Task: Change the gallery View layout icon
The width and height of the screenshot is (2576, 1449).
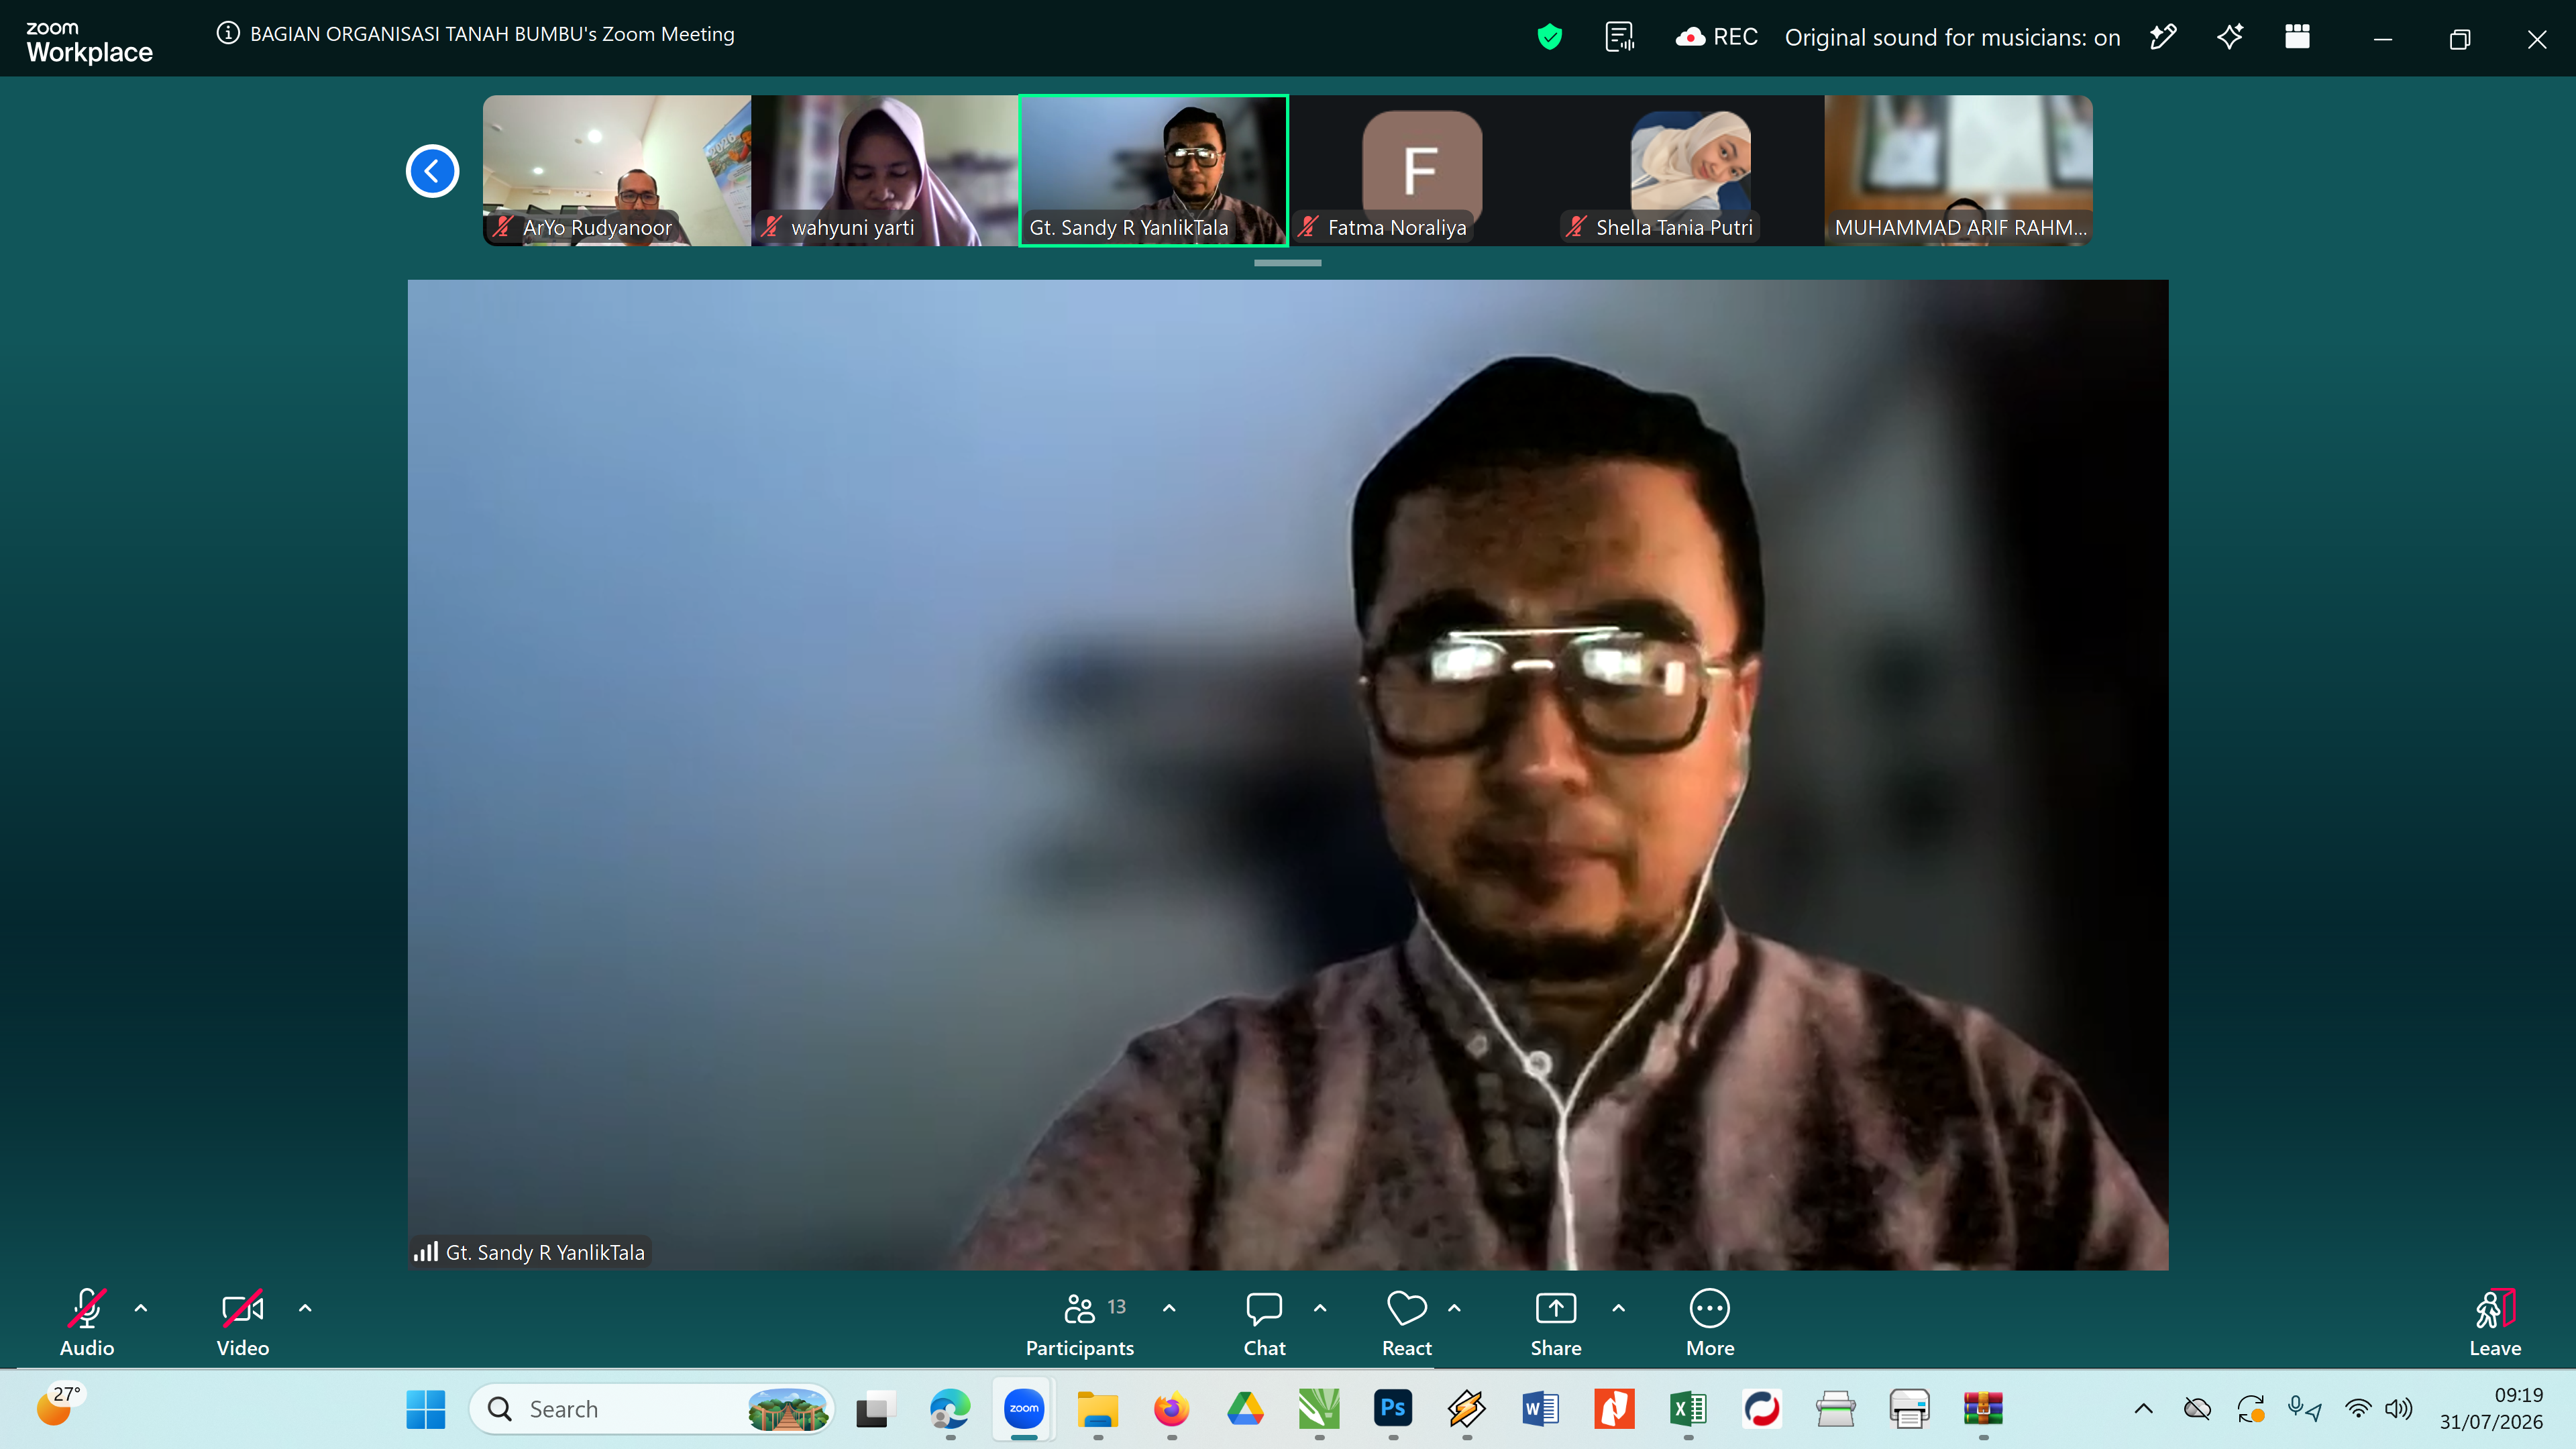Action: pyautogui.click(x=2298, y=37)
